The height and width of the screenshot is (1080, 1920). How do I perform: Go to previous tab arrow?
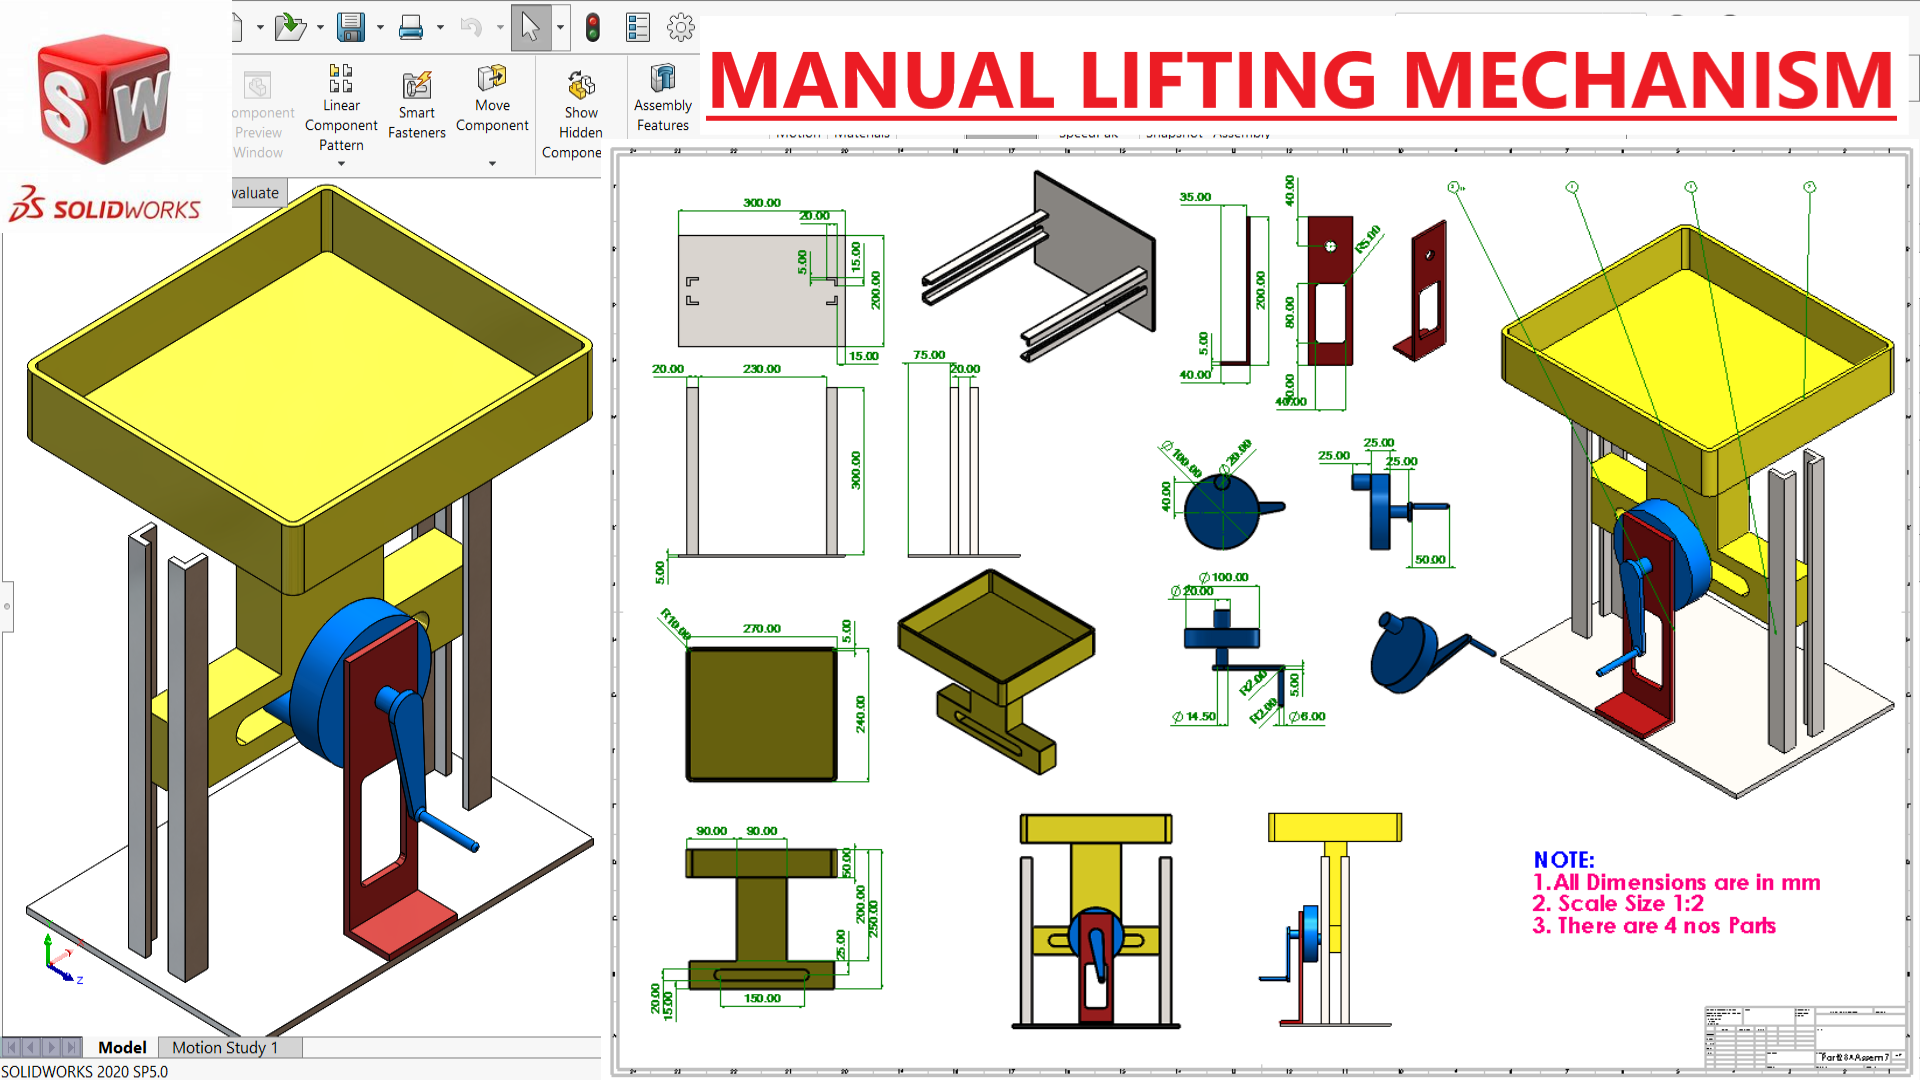[31, 1047]
